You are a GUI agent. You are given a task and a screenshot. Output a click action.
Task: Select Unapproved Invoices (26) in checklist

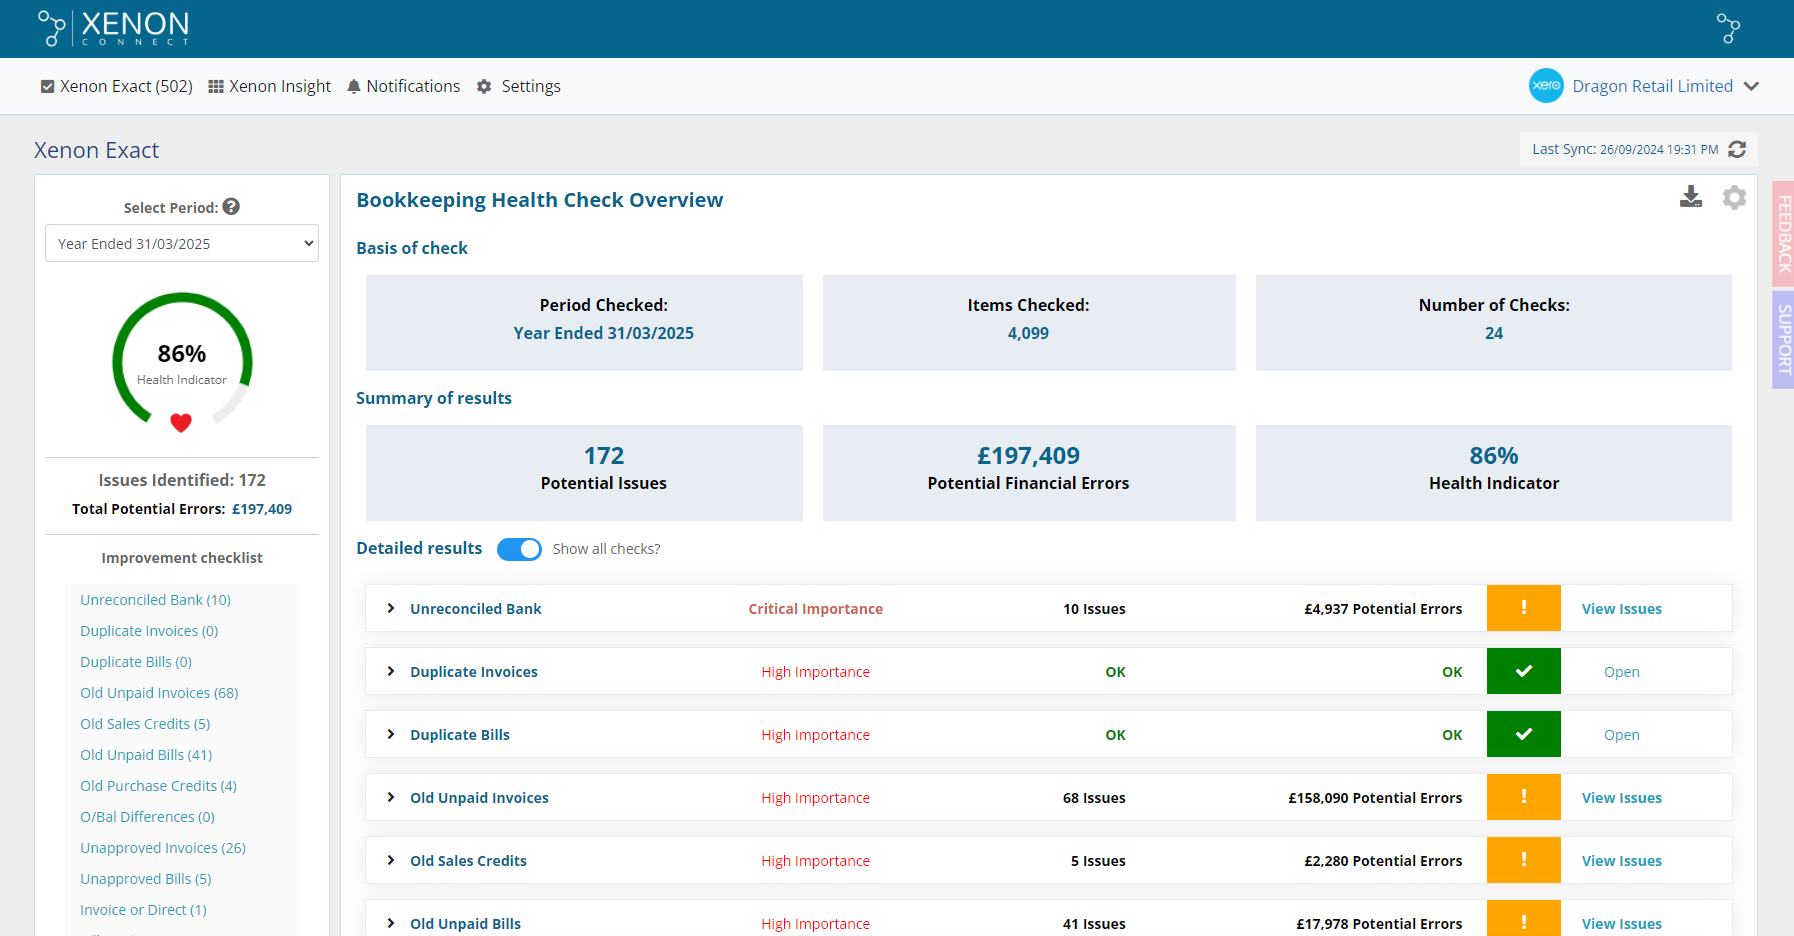[x=163, y=848]
